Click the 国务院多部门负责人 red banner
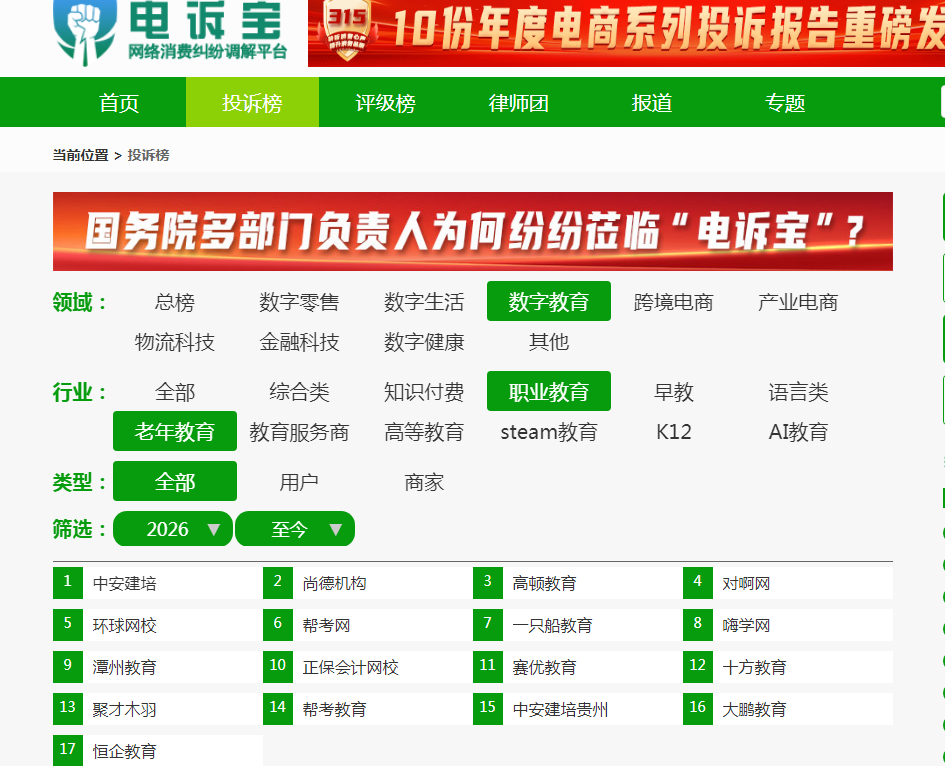The height and width of the screenshot is (766, 945). point(472,231)
